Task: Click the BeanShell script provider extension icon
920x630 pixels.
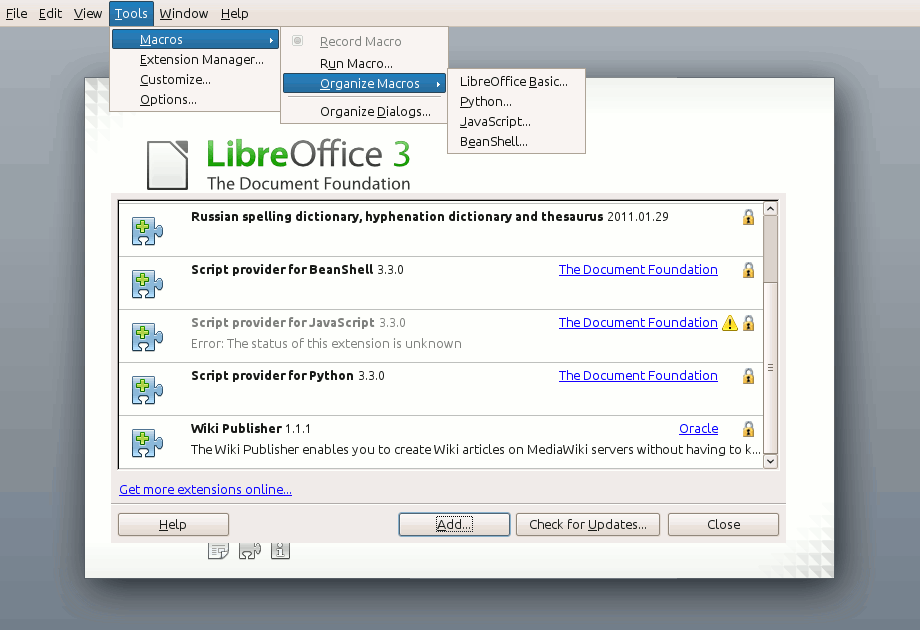Action: (x=148, y=284)
